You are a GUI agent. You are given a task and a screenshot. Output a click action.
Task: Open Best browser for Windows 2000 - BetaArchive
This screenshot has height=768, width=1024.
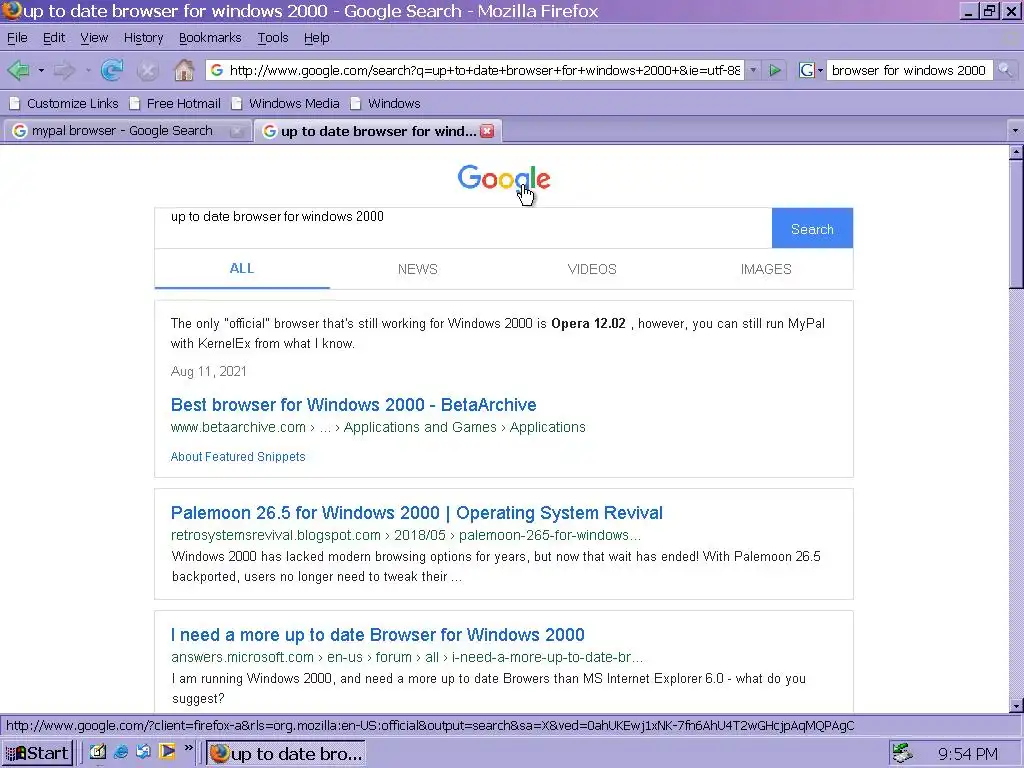click(x=353, y=405)
